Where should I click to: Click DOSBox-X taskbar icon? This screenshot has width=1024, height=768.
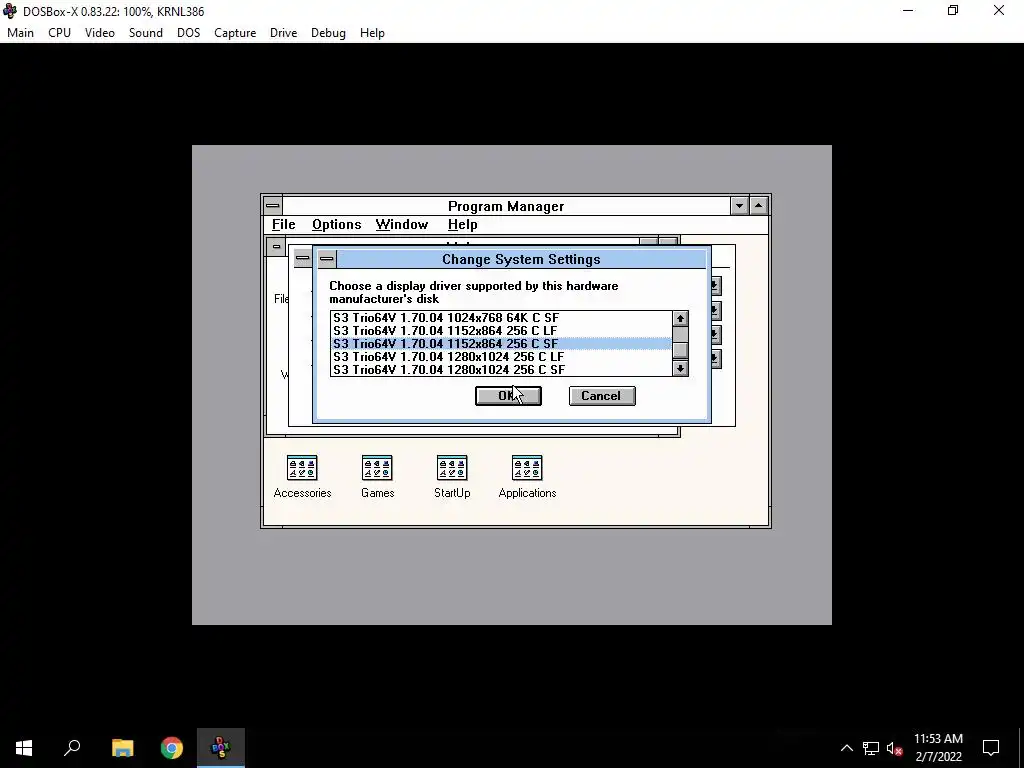click(x=221, y=748)
